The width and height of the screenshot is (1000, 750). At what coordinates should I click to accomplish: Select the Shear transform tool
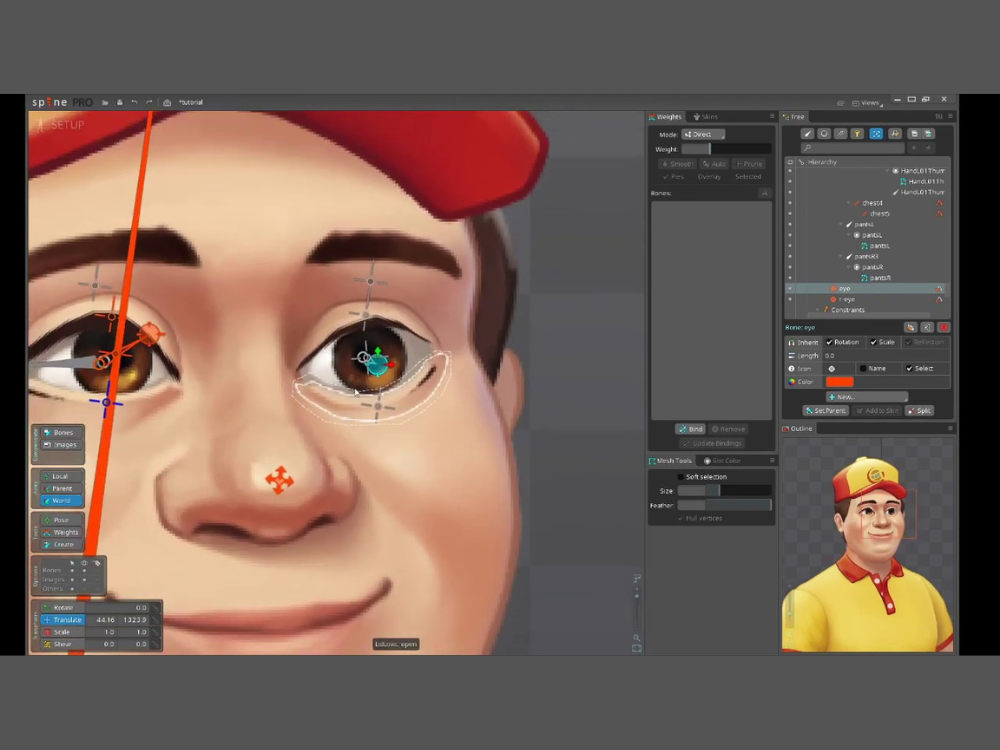click(x=62, y=643)
